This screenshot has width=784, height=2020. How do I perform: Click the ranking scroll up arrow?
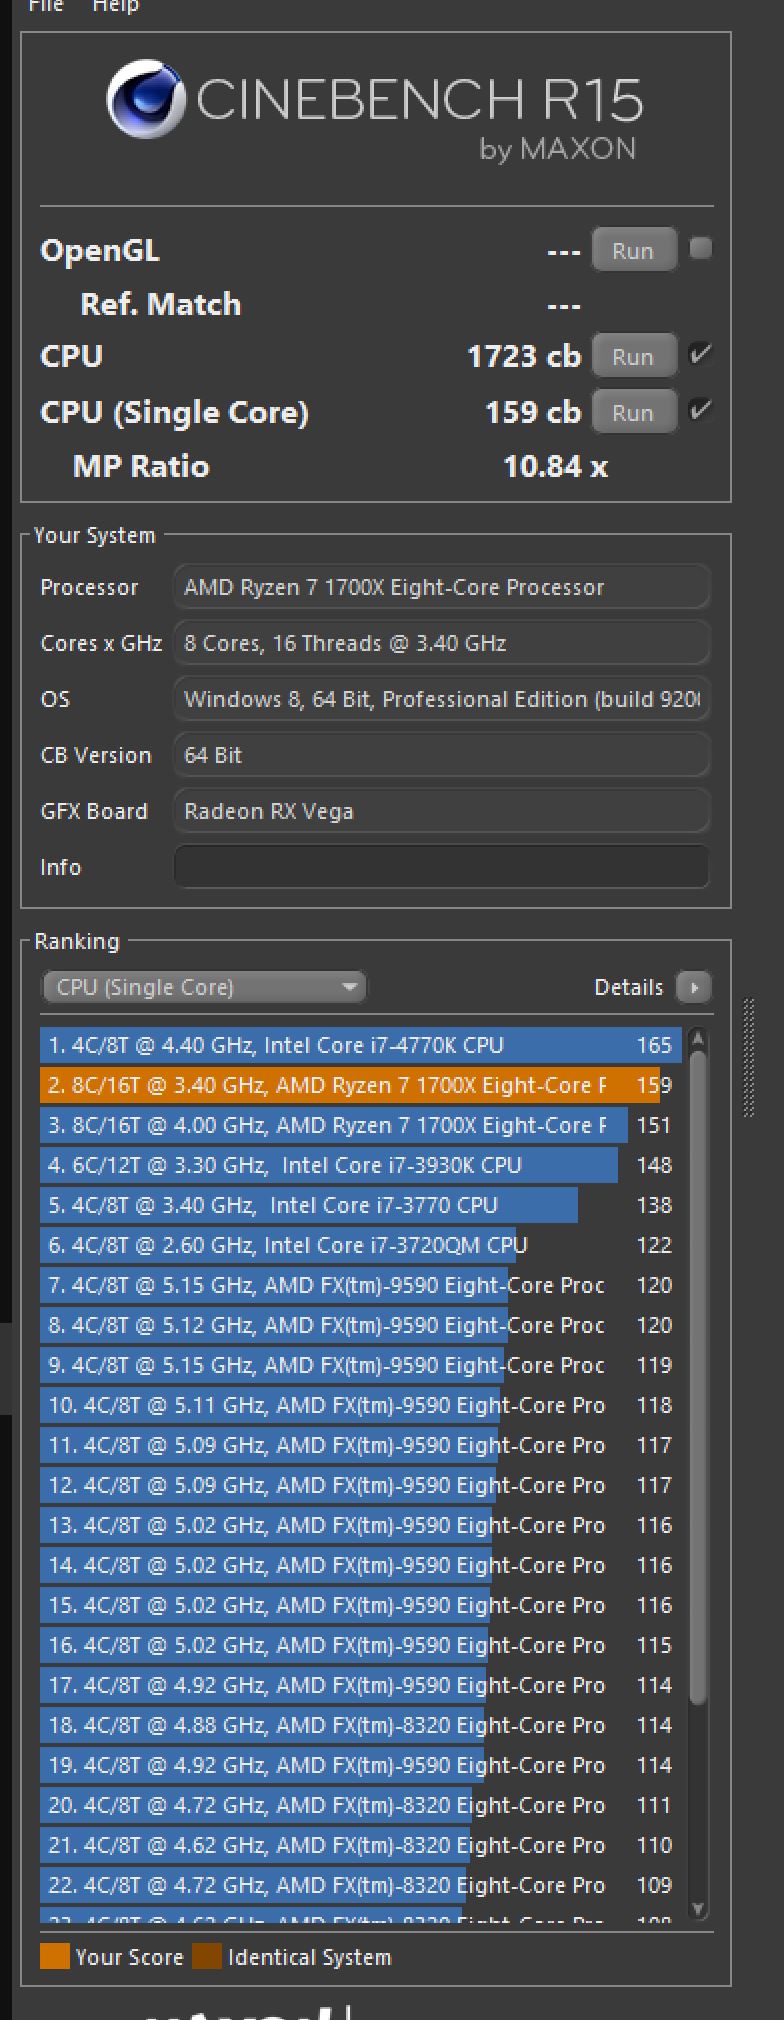pyautogui.click(x=698, y=1039)
